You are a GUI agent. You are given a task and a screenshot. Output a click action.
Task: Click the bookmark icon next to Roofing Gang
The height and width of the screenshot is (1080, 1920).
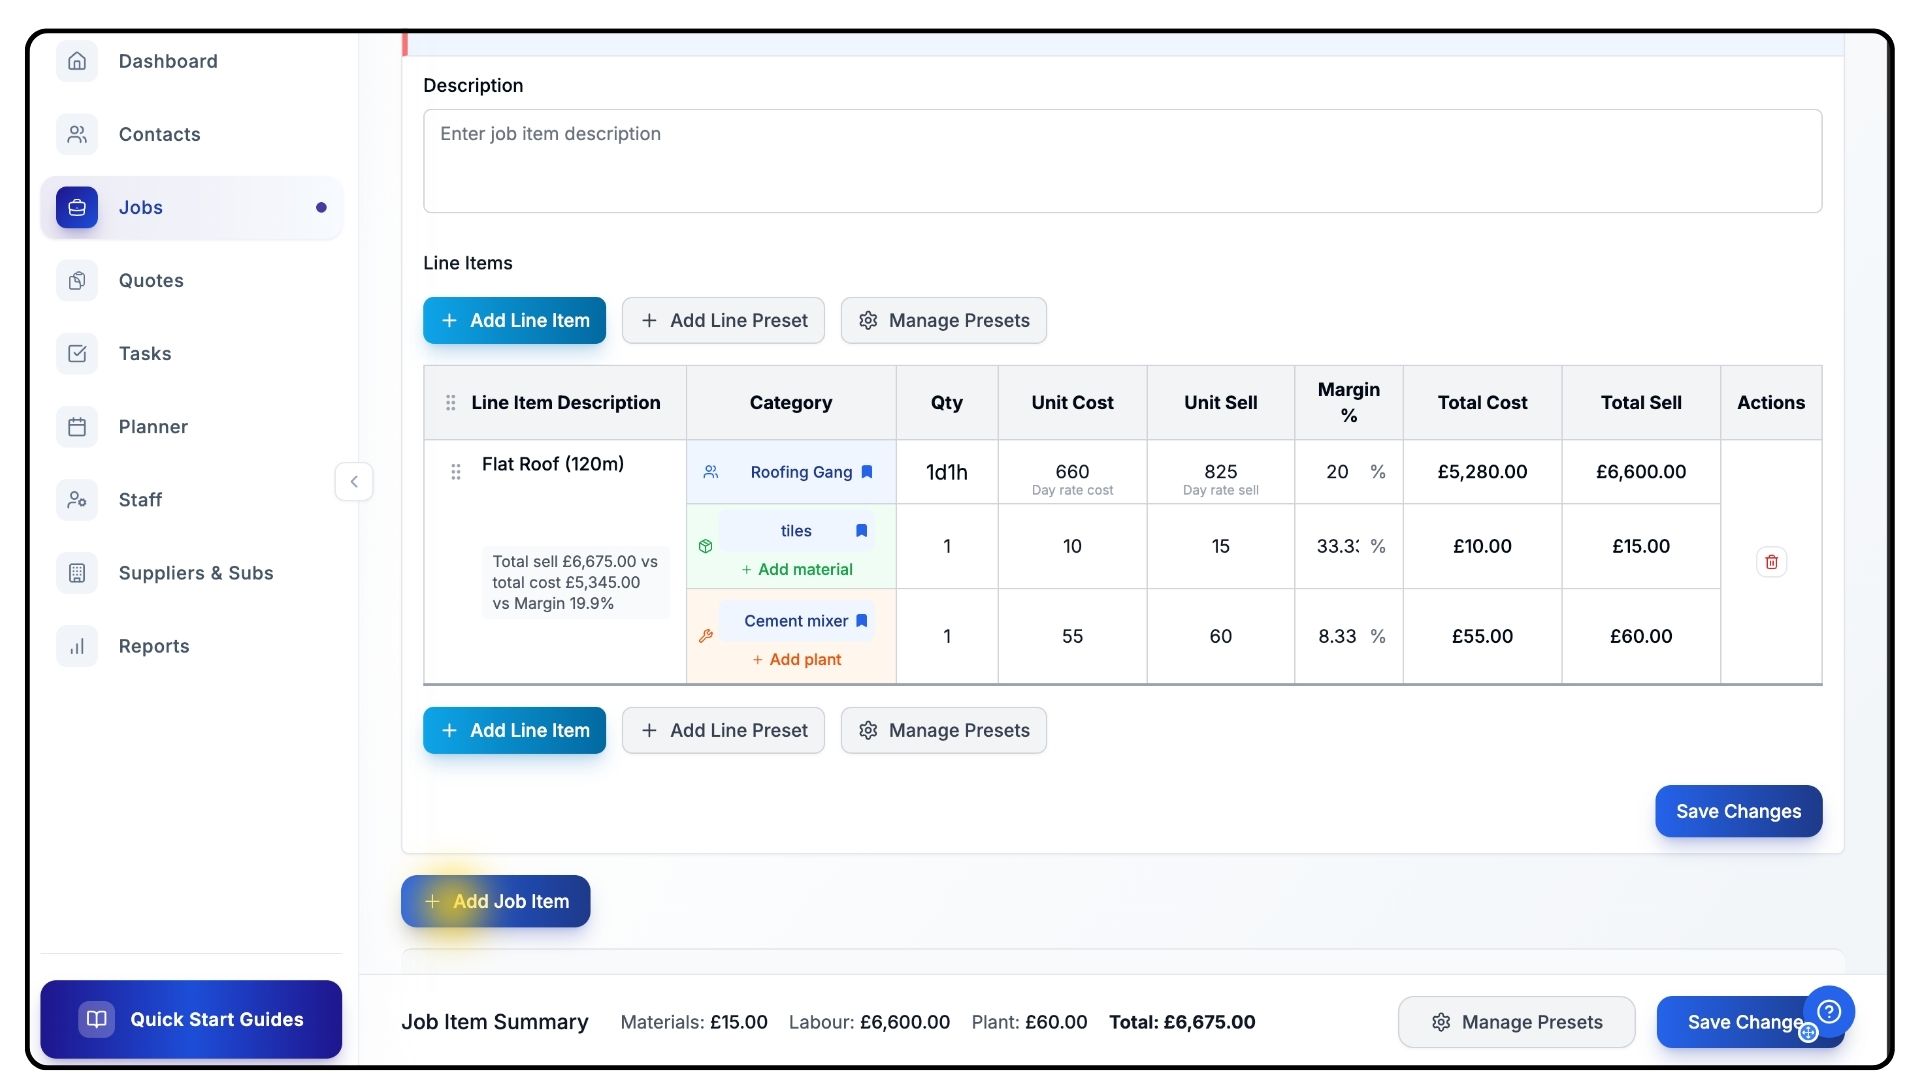click(x=867, y=472)
